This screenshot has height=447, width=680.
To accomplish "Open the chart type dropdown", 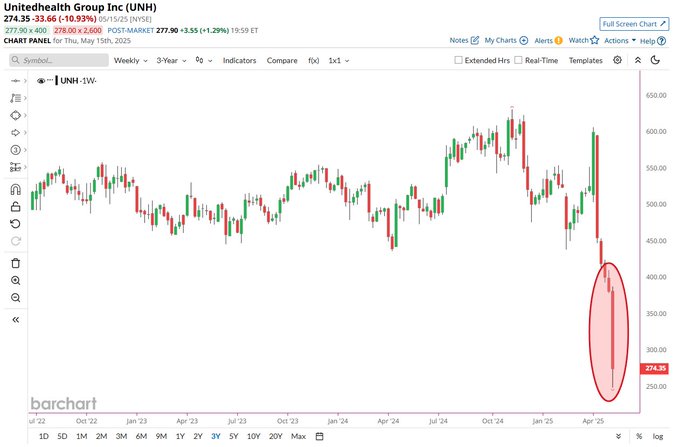I will [203, 60].
